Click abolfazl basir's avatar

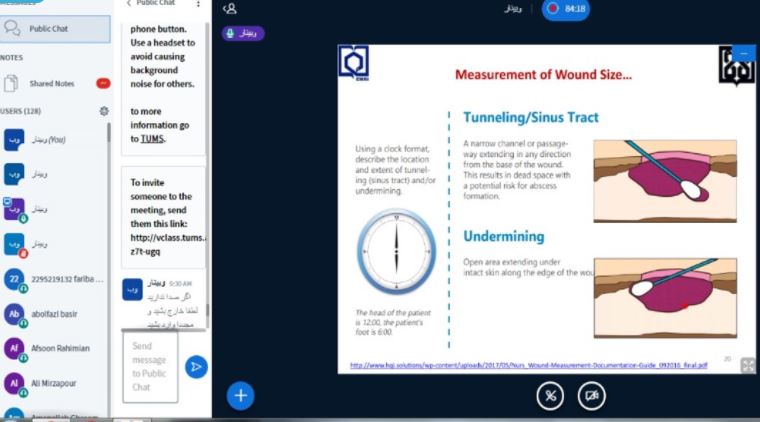pos(14,315)
